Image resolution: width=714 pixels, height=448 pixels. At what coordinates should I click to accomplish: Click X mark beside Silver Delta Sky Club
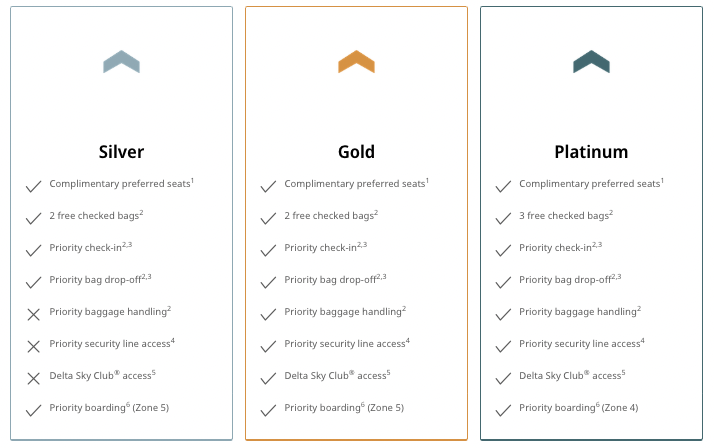(33, 378)
